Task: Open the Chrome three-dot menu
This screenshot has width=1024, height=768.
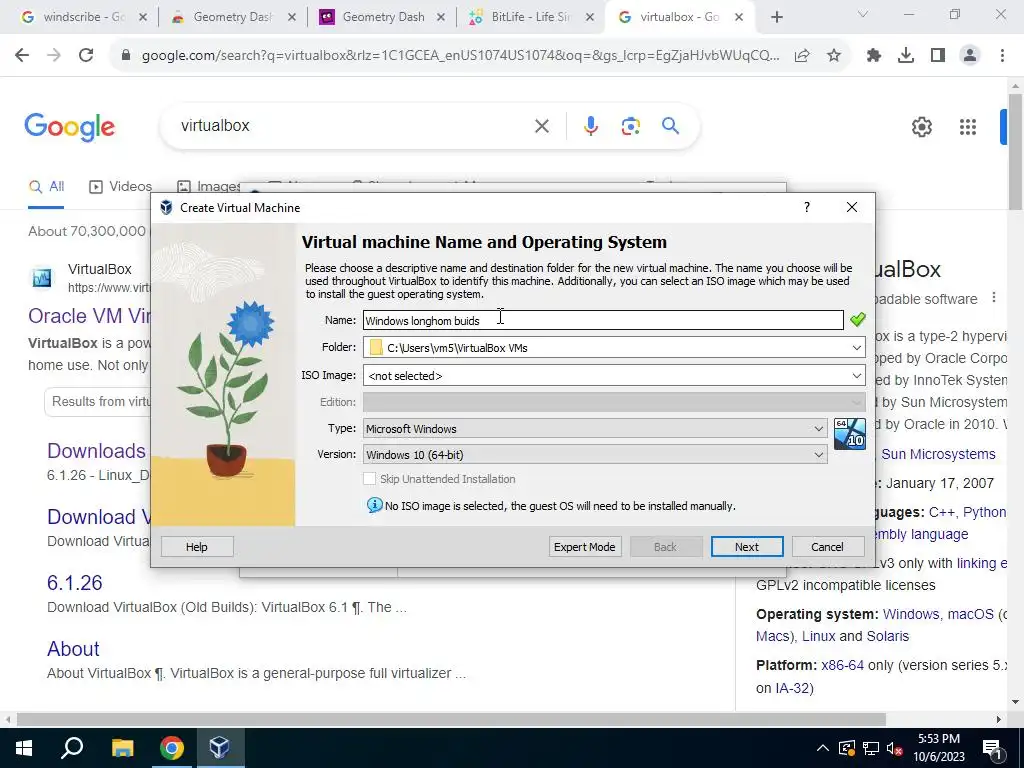Action: [x=1002, y=56]
